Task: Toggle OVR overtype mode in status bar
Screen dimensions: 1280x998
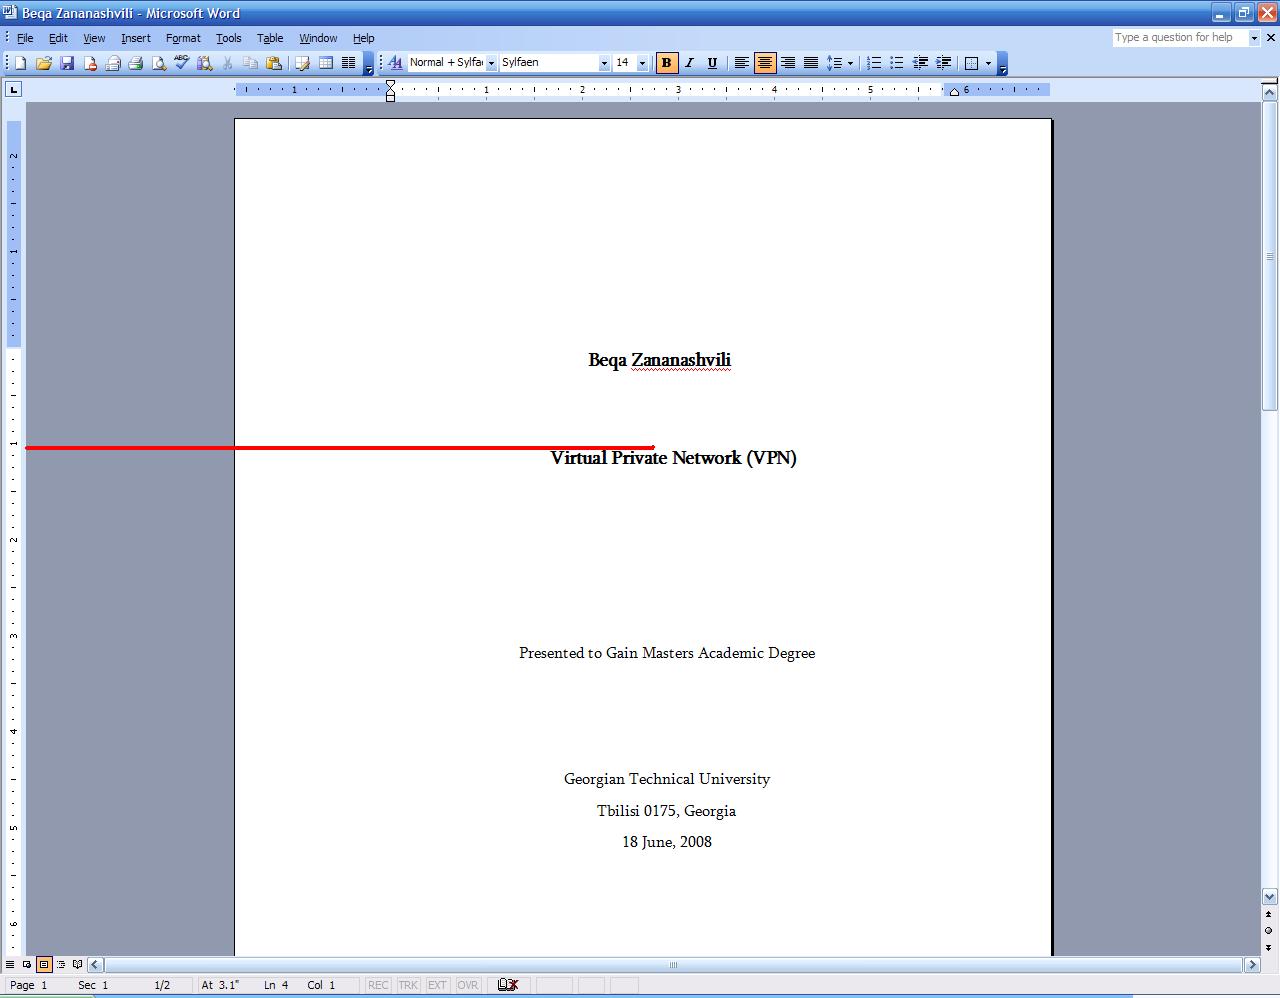Action: click(467, 985)
